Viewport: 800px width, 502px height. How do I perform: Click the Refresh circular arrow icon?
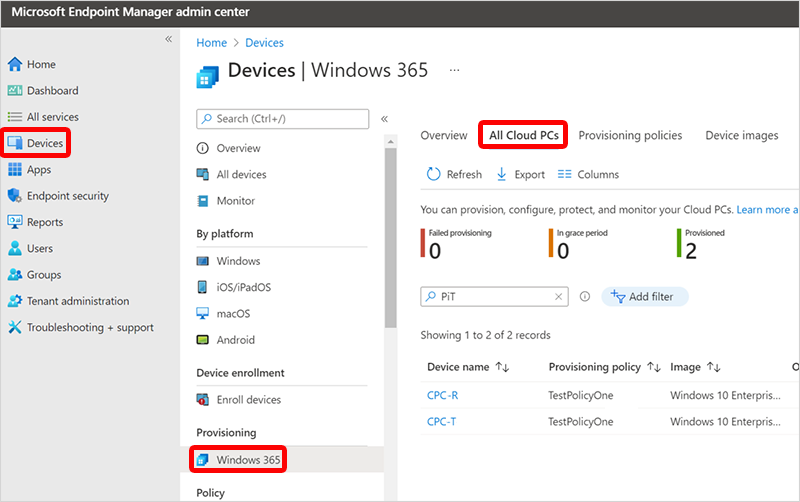433,174
